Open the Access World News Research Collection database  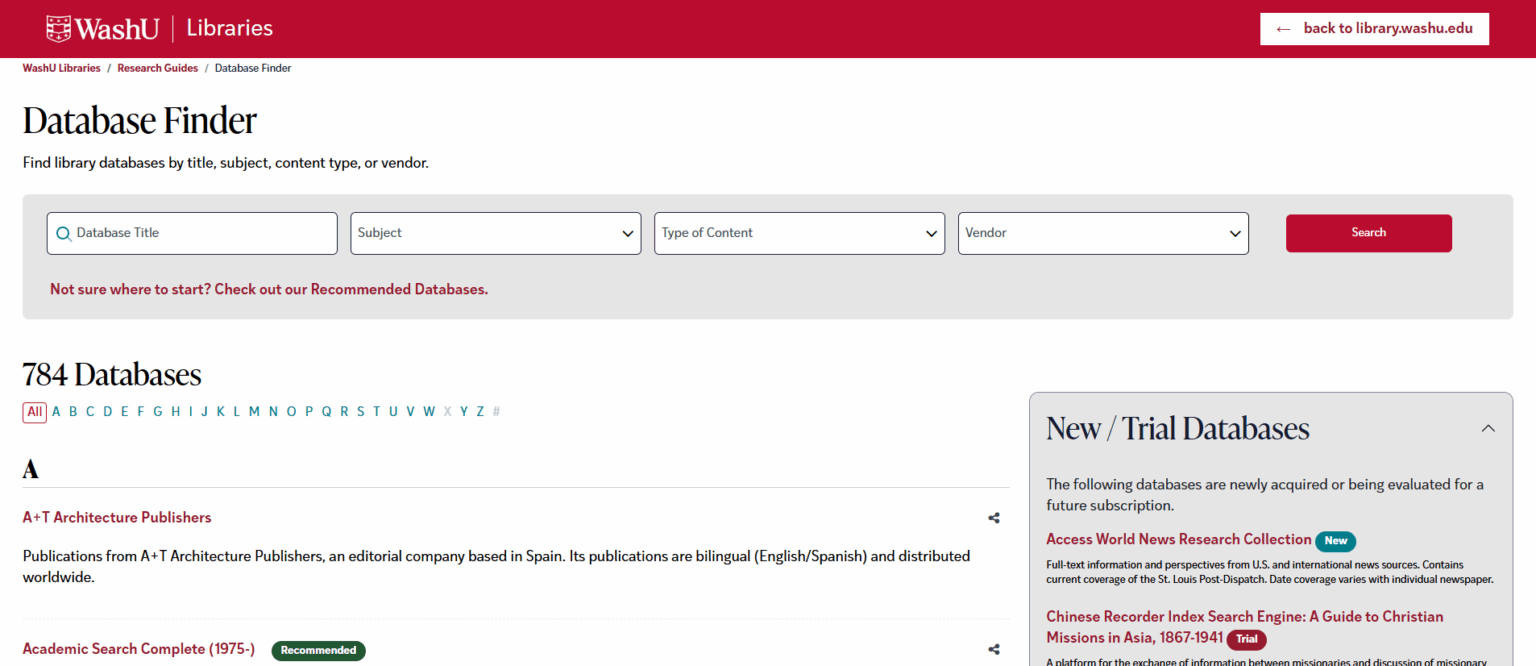1178,539
